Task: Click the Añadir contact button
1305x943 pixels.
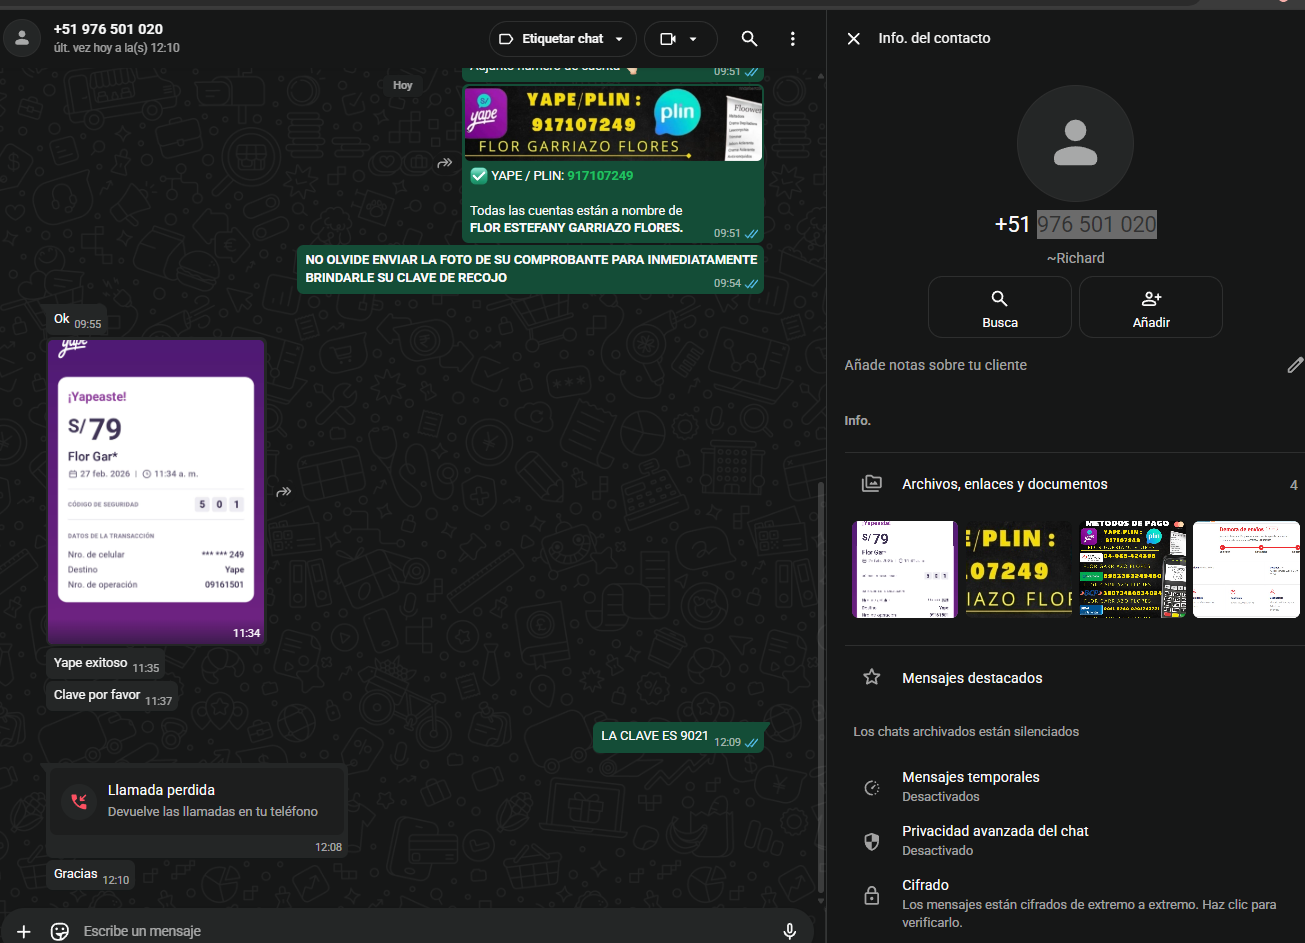Action: coord(1150,308)
